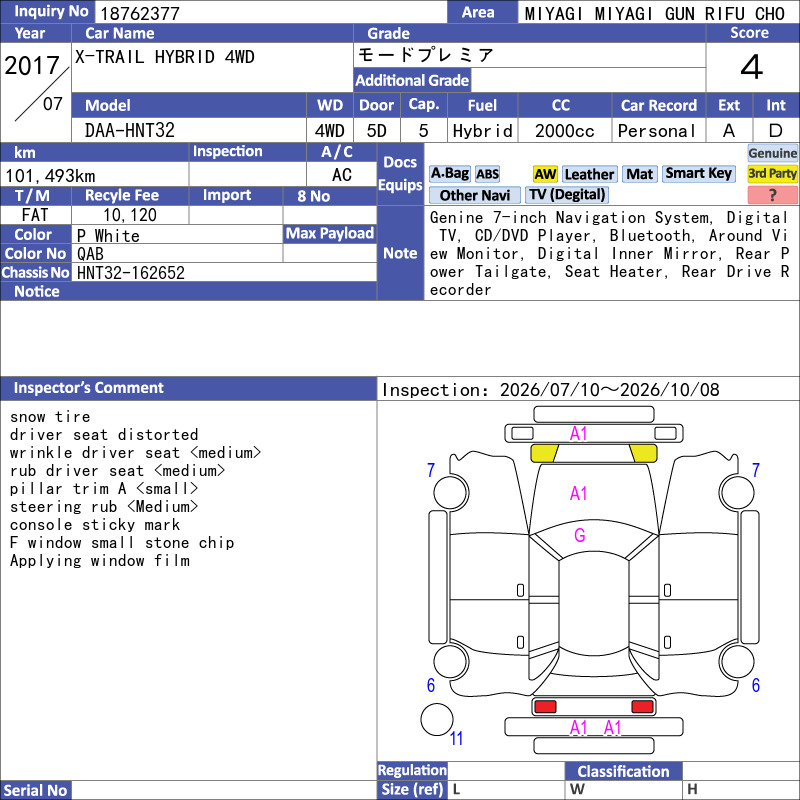Click car name X-TRAIL HYBRID 4WD
The width and height of the screenshot is (800, 800).
click(x=165, y=57)
